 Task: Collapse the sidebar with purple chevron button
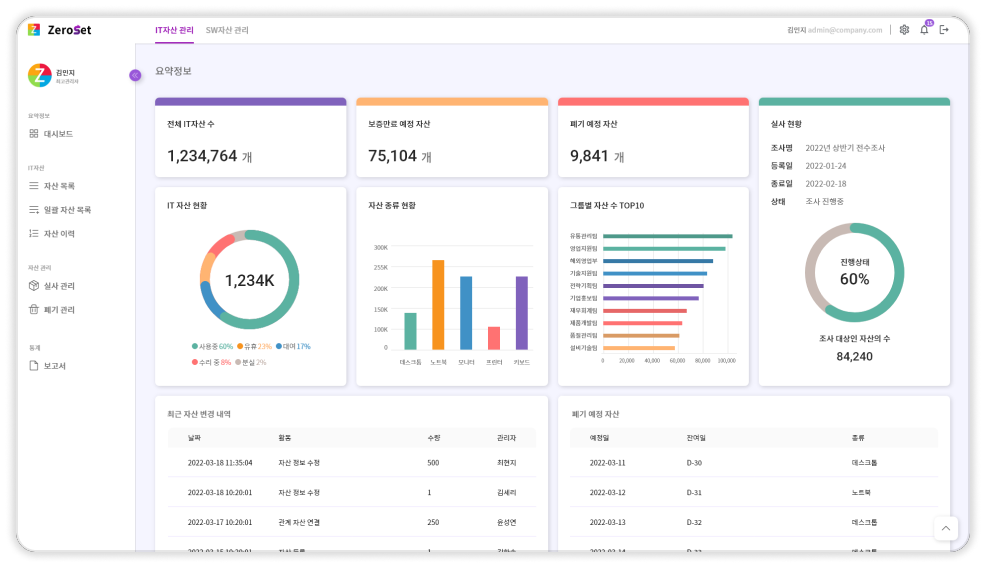(135, 75)
